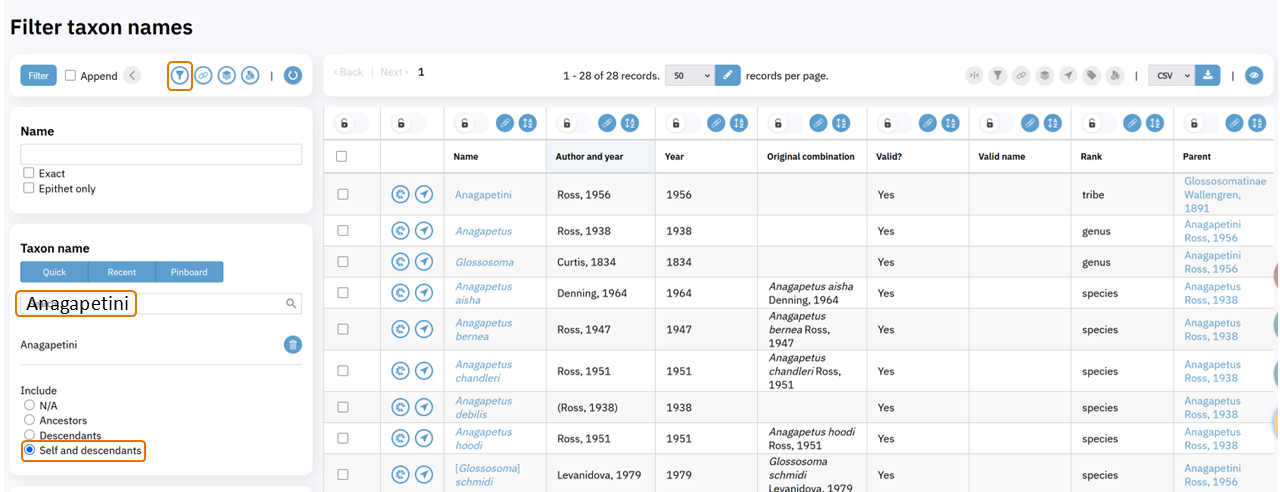Tick the checkbox for the Anagapetini row
This screenshot has width=1280, height=492.
click(342, 194)
